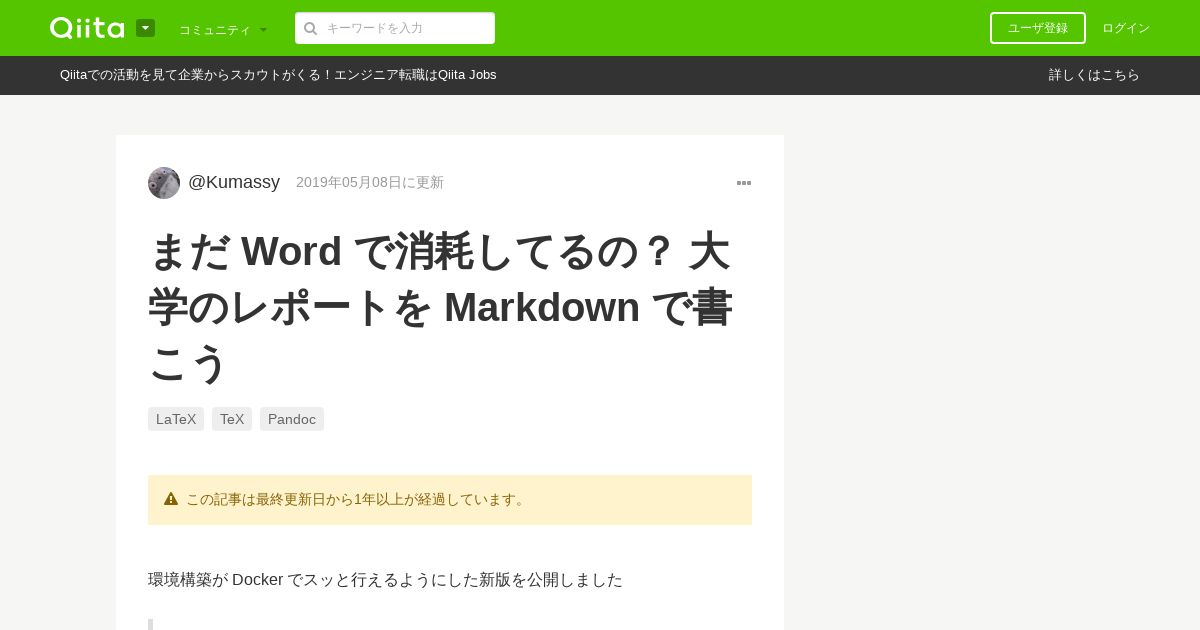
Task: Click the ユーザ登録 button
Action: pos(1038,28)
